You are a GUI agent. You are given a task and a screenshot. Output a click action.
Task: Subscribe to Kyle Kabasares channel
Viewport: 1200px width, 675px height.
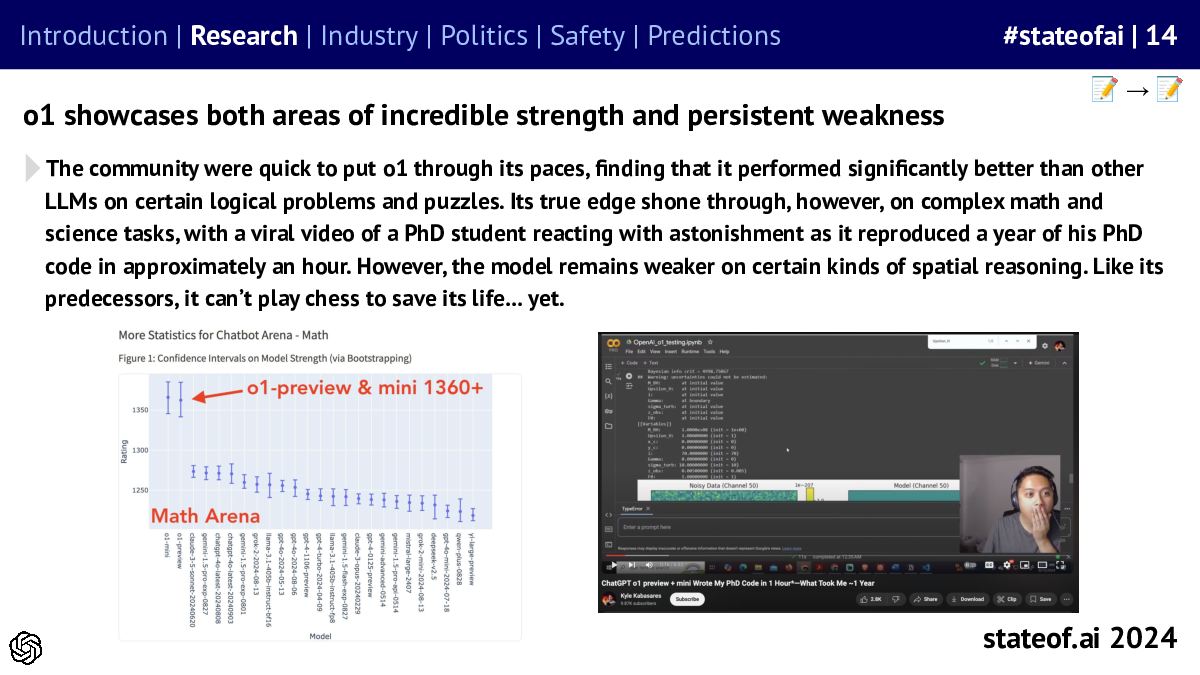pos(687,599)
